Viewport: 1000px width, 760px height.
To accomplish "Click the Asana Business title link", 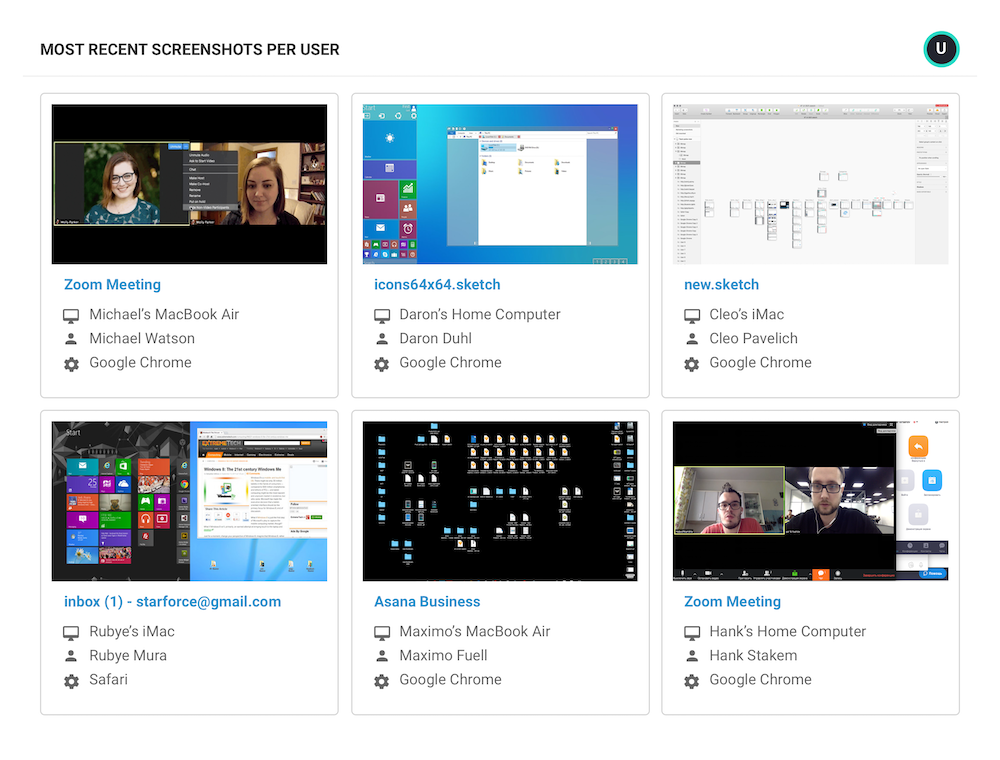I will point(427,601).
